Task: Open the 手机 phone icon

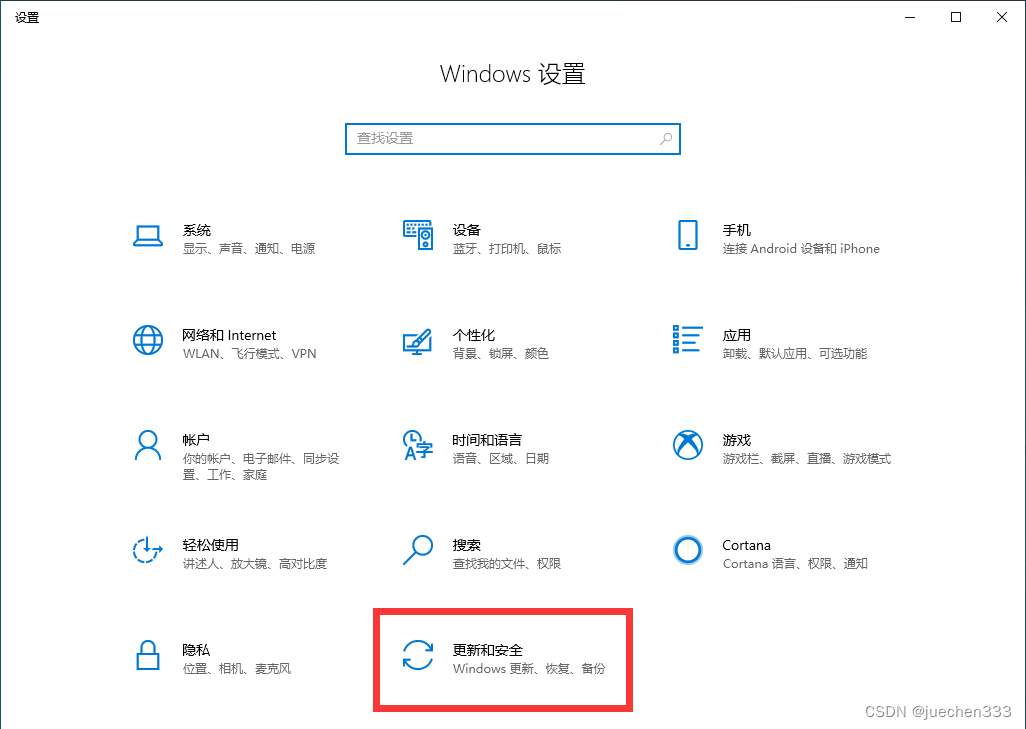Action: click(688, 235)
